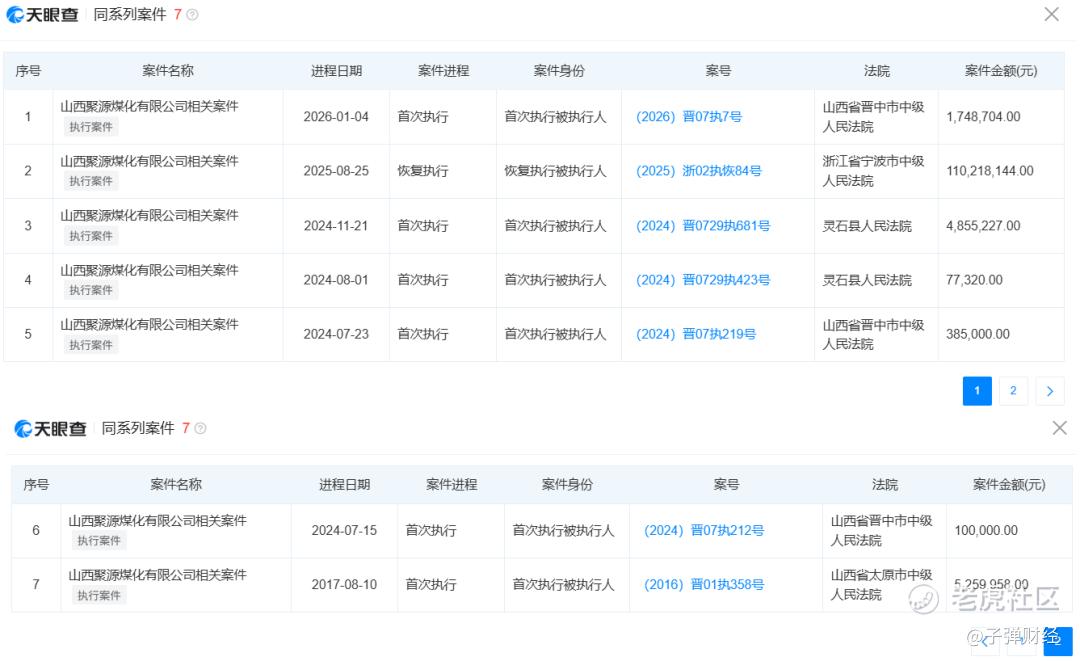Click court 灵石县人民法院 in row 4

click(866, 280)
